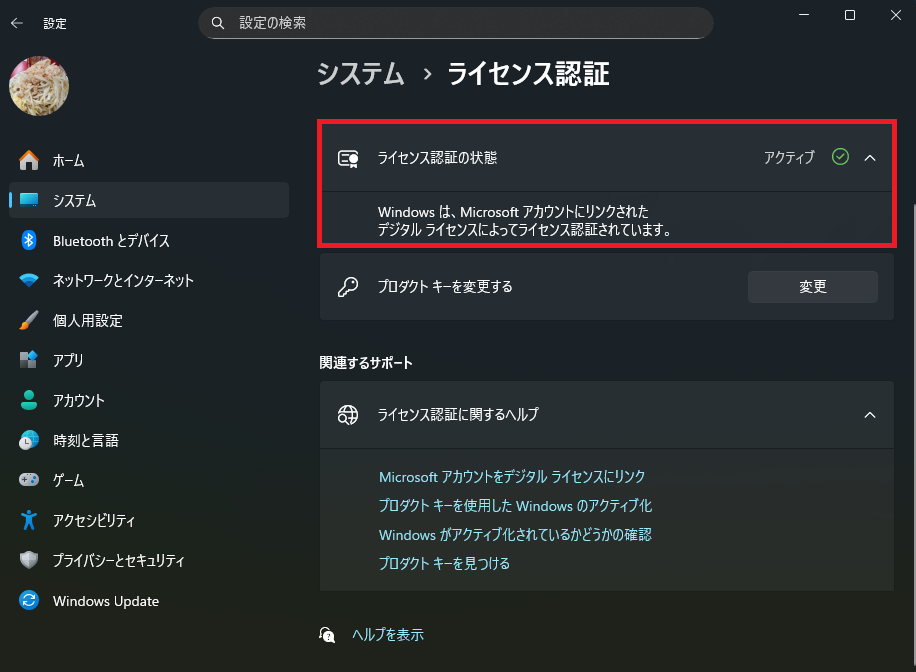Screen dimensions: 916x672
Task: Click the Windows Update sync icon
Action: (29, 601)
